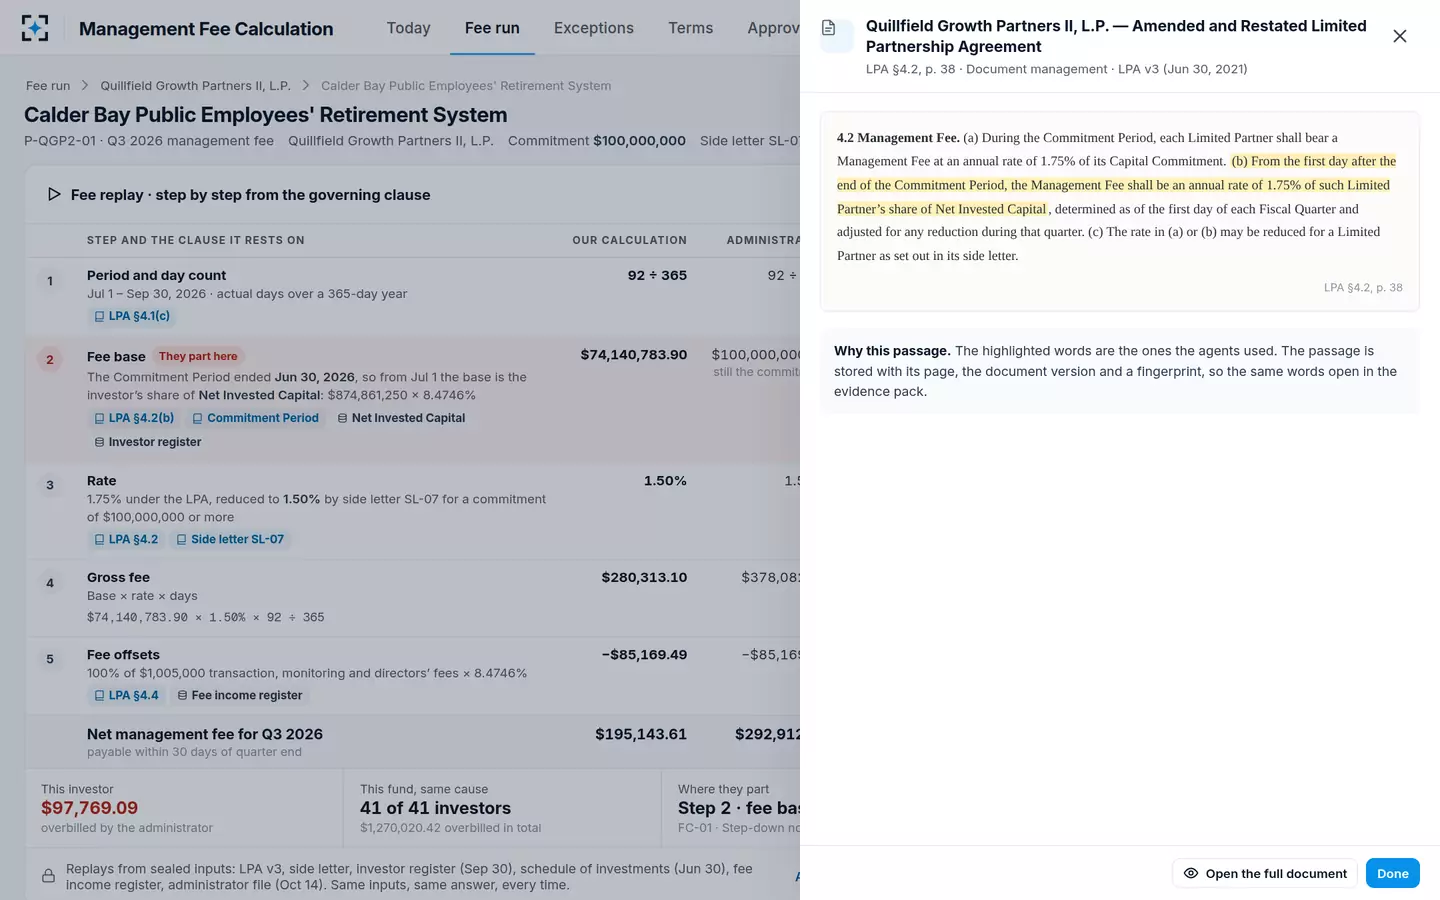Screen dimensions: 1440x900
Task: Click the Fee run breadcrumb link
Action: (48, 86)
